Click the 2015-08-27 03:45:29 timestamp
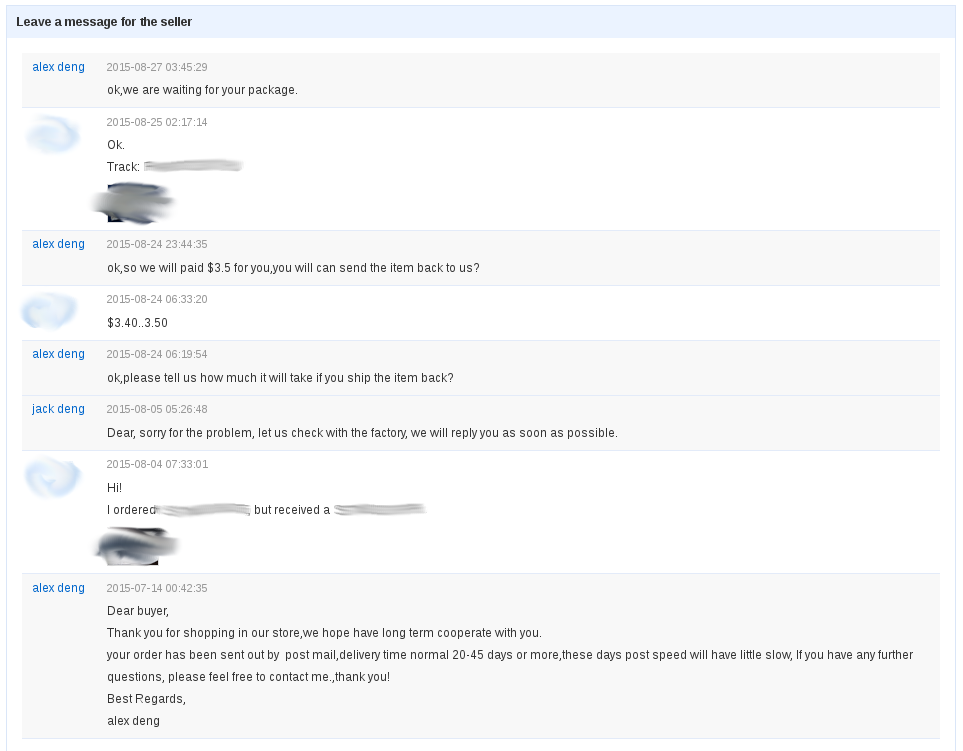 click(x=157, y=67)
